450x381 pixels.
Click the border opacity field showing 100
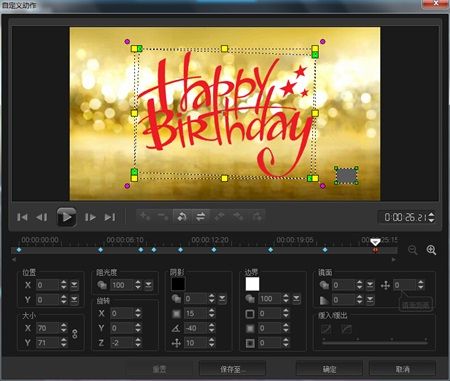click(270, 299)
